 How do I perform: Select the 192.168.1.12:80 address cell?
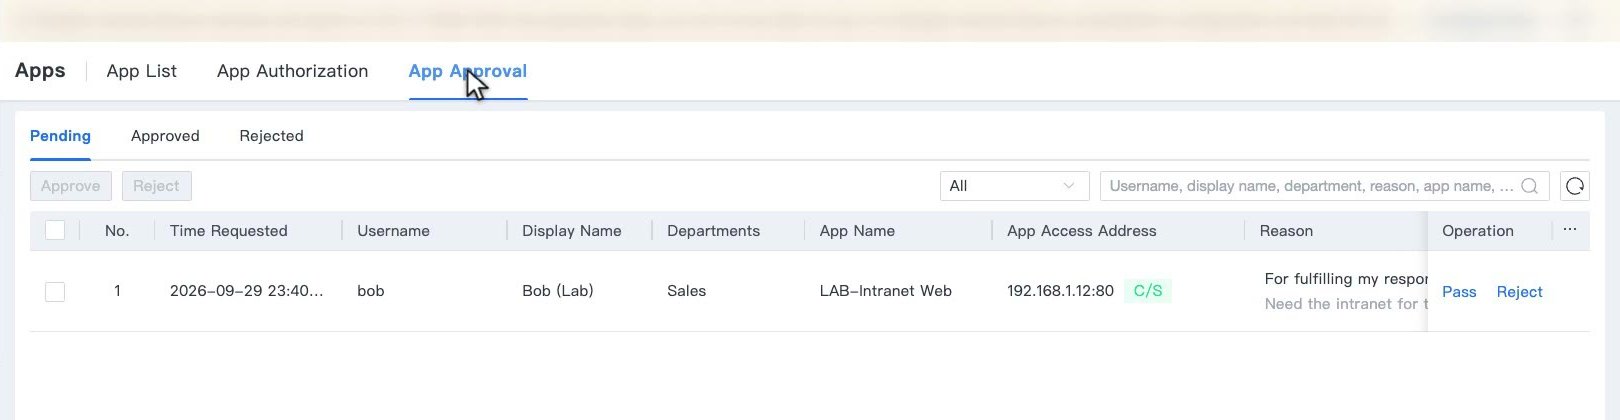click(x=1060, y=291)
